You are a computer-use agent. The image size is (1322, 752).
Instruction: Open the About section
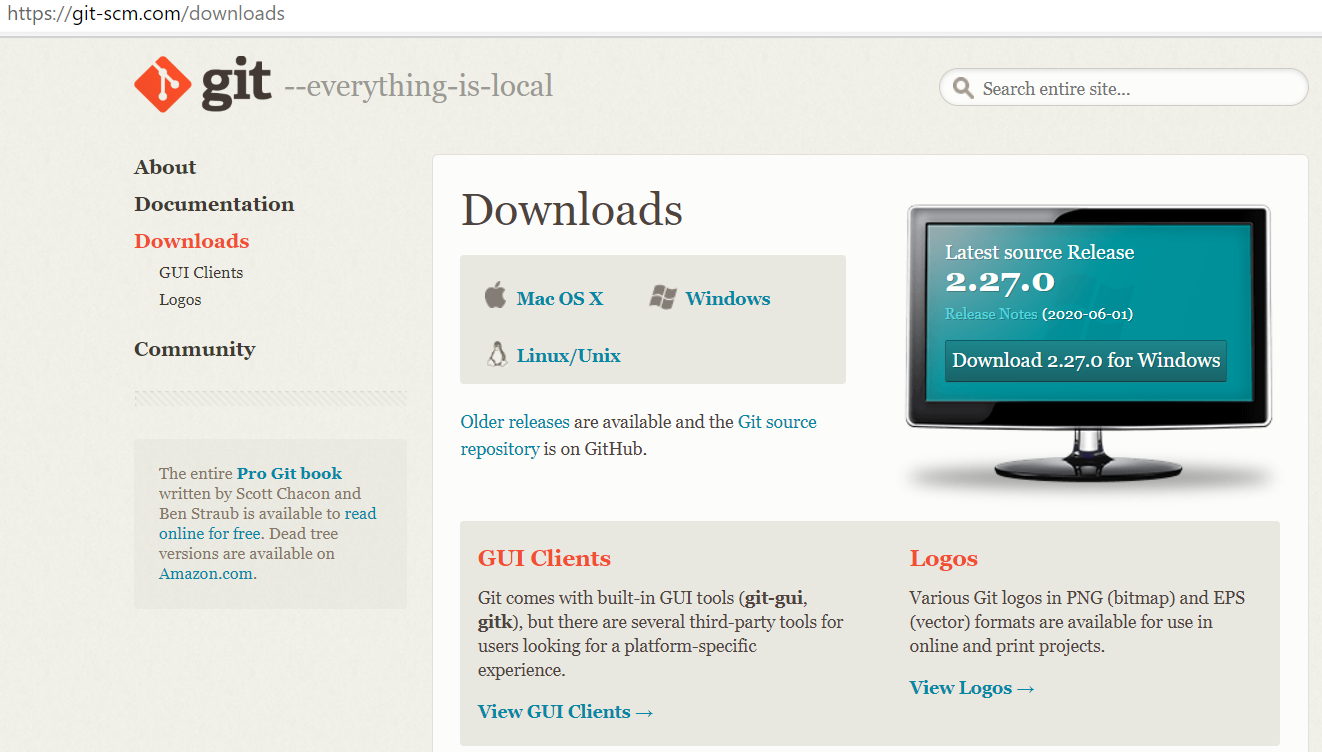(165, 167)
